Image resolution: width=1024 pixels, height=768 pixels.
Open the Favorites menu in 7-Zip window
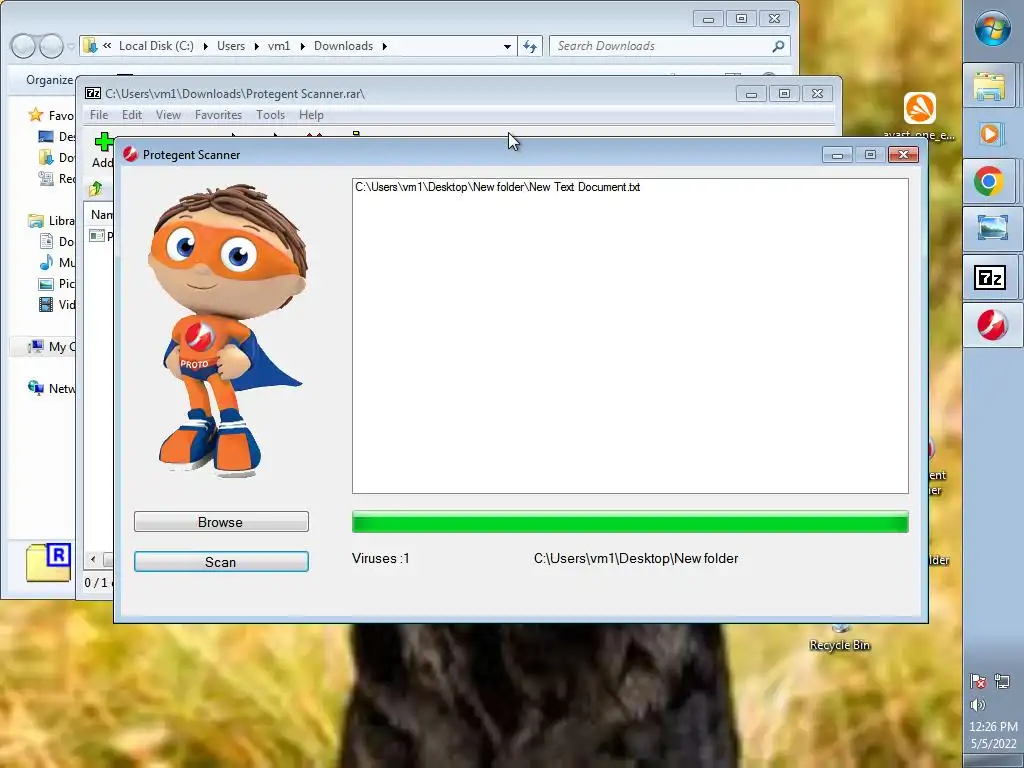(218, 115)
